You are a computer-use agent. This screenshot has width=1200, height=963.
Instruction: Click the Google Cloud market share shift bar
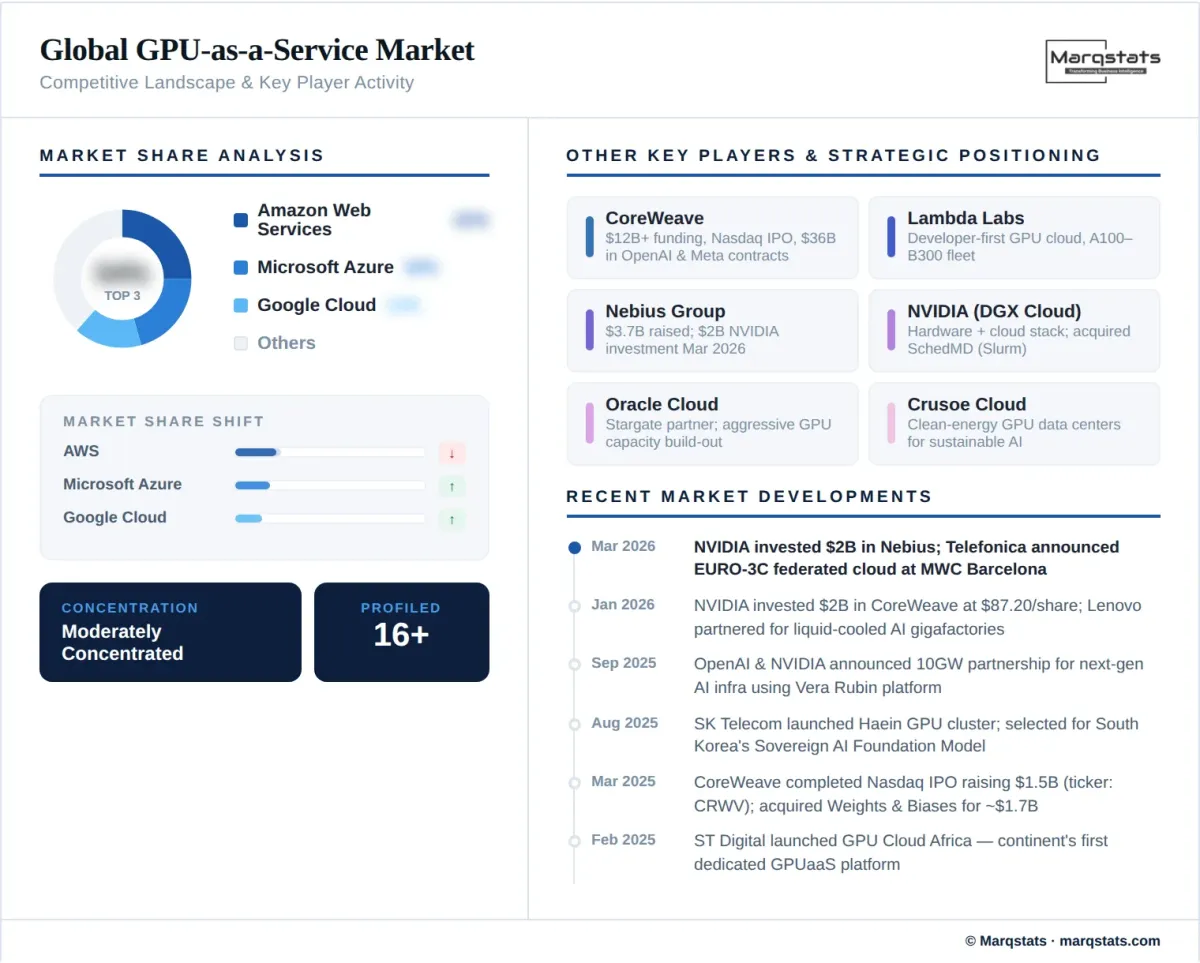330,518
